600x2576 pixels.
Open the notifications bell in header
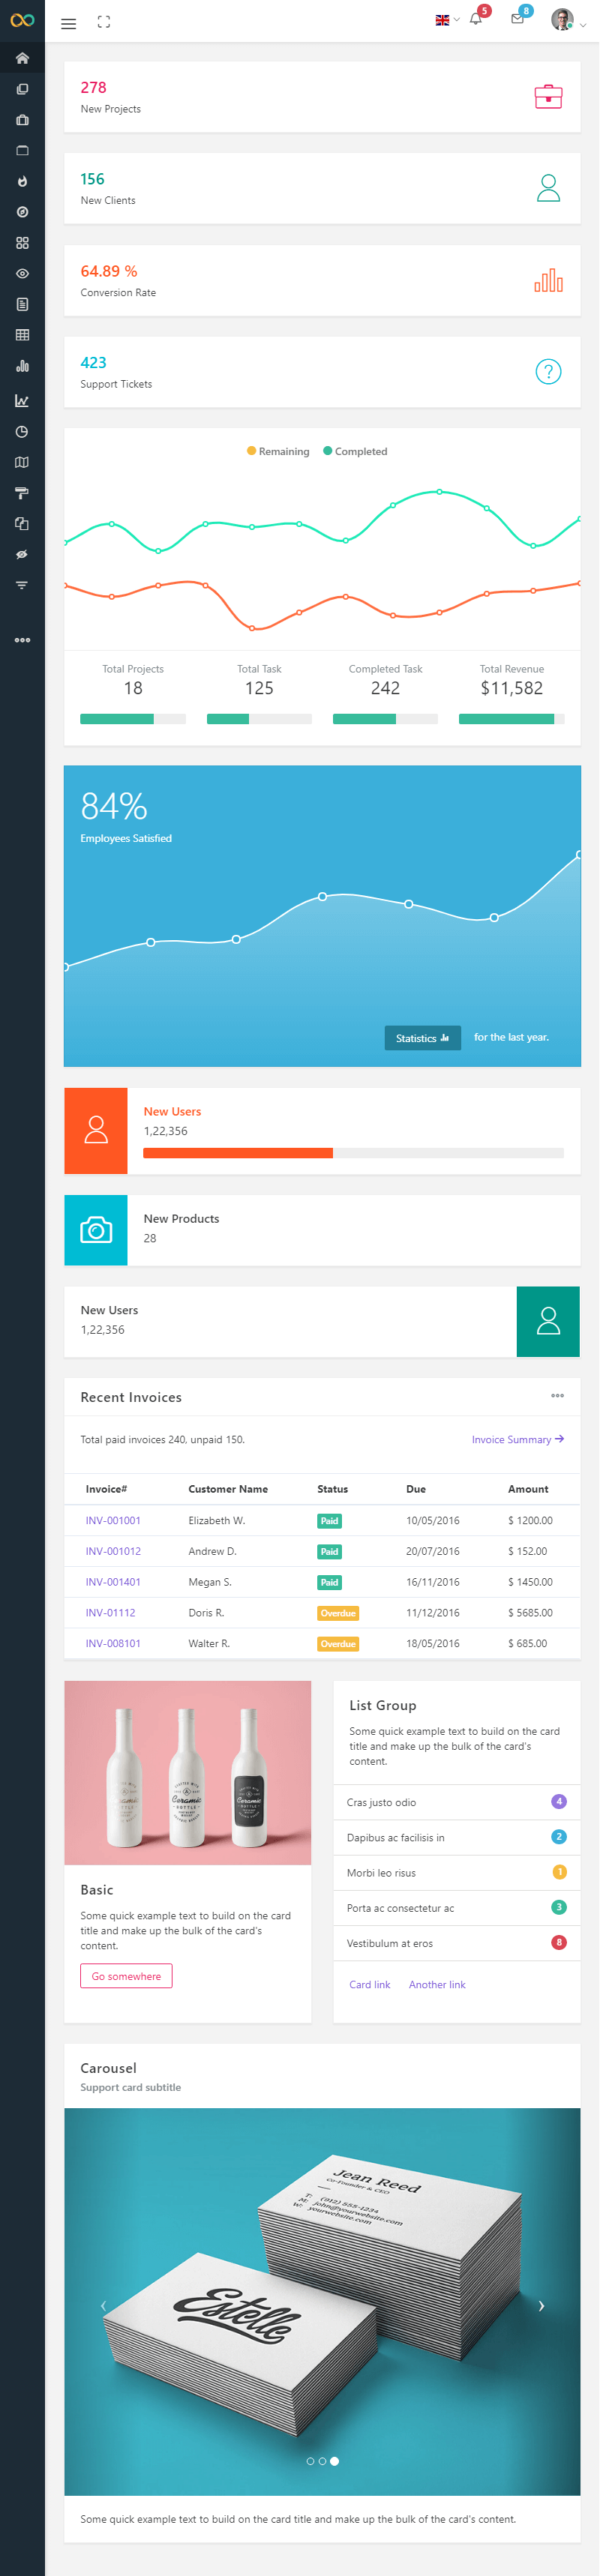[x=476, y=20]
